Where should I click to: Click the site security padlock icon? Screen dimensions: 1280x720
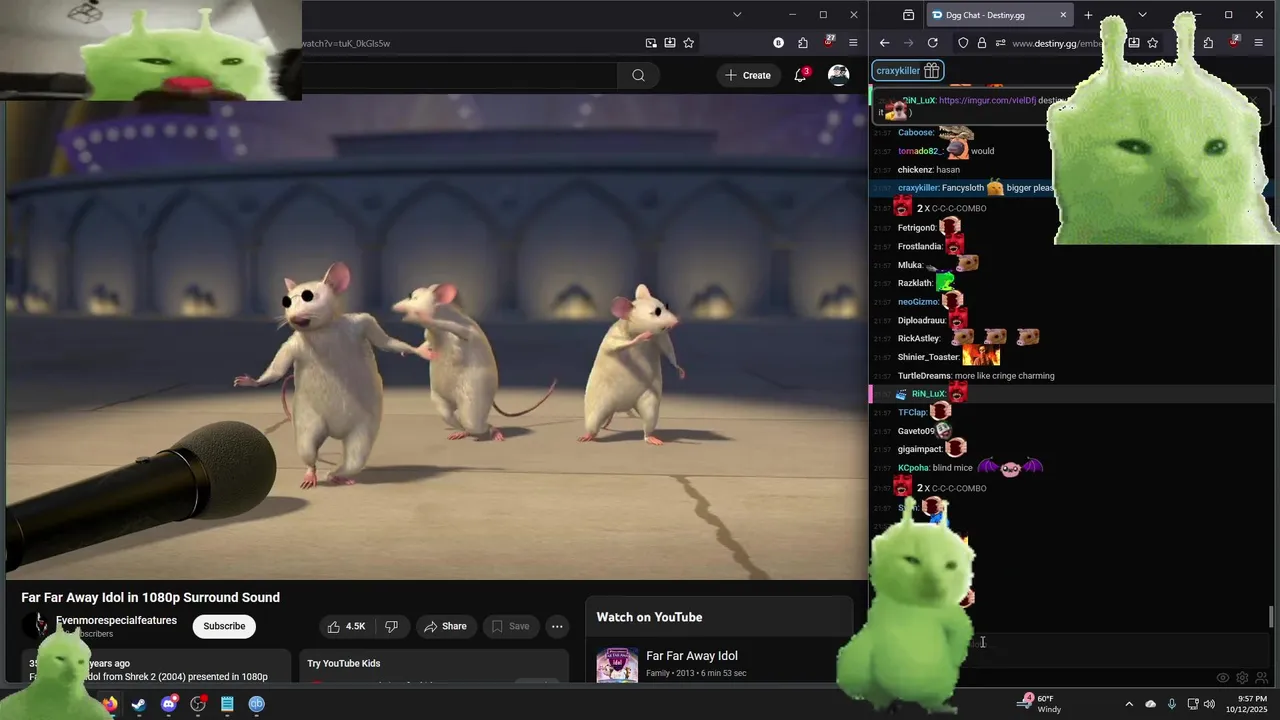(982, 43)
